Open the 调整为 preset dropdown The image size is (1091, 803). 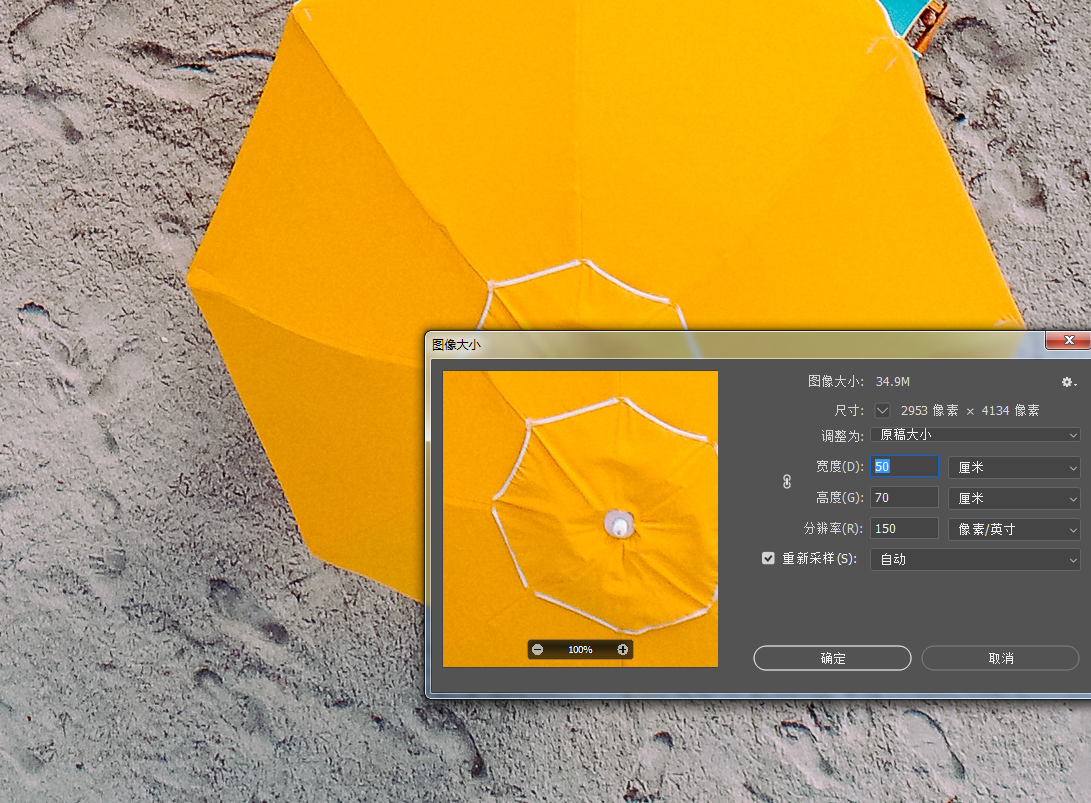(975, 435)
